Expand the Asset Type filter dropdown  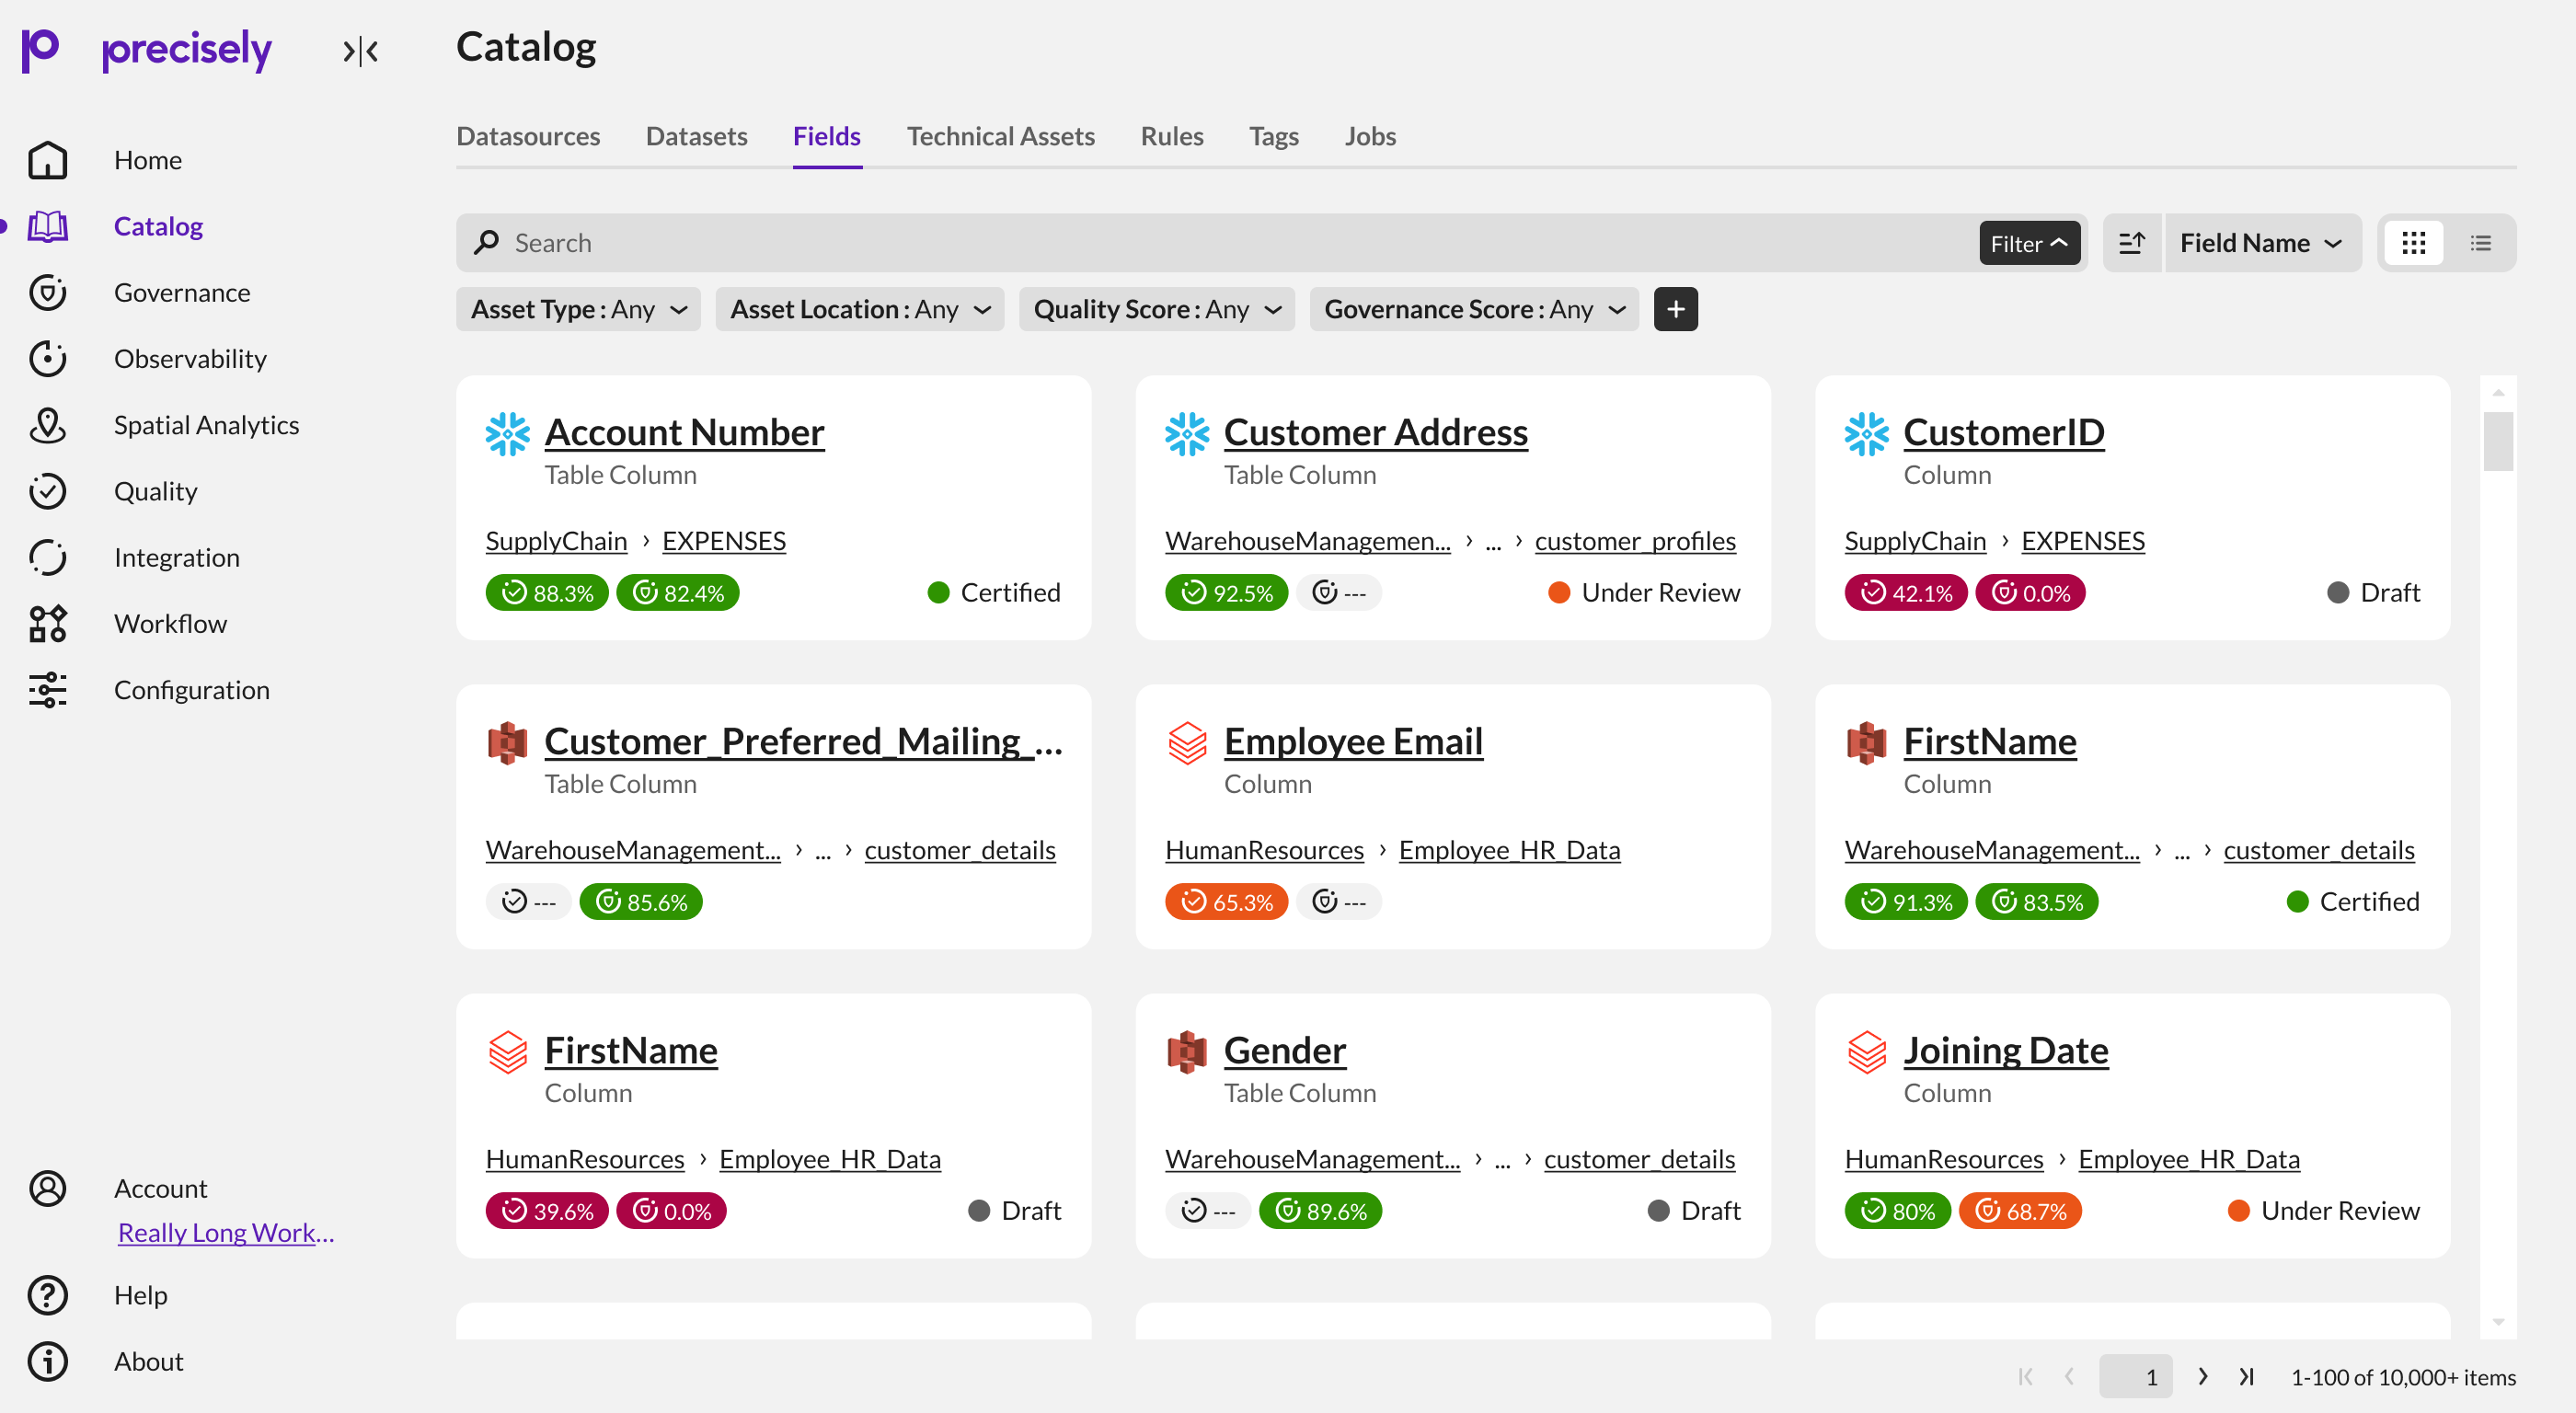point(578,309)
